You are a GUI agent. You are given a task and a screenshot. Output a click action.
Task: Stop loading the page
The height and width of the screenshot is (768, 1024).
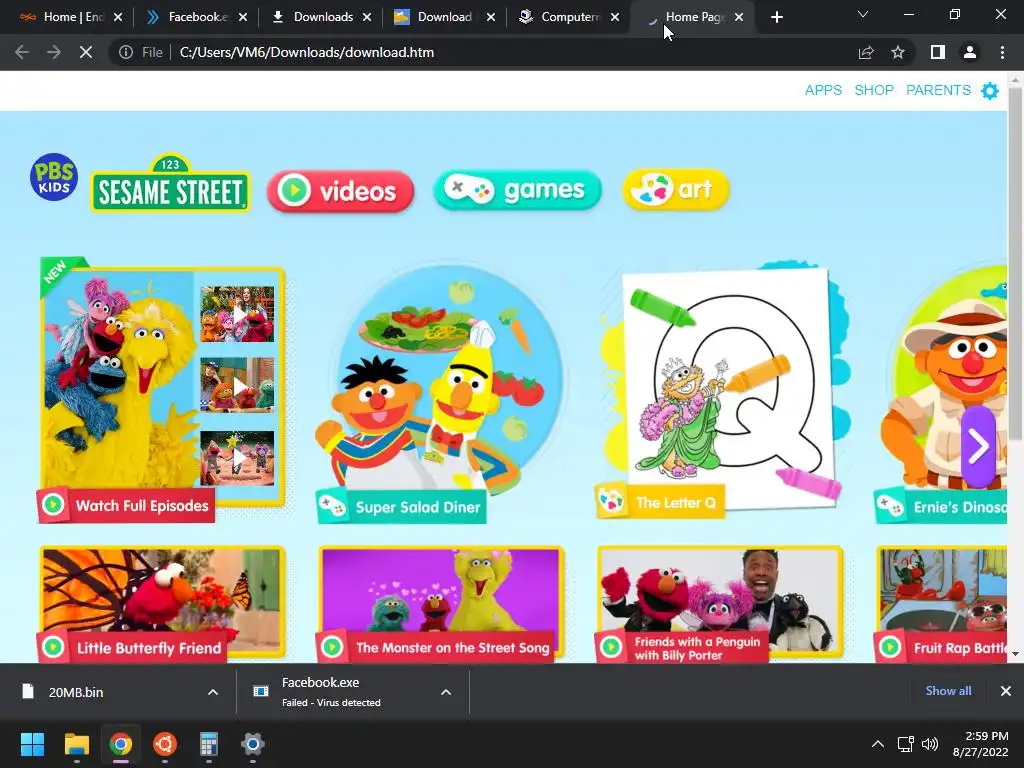86,52
